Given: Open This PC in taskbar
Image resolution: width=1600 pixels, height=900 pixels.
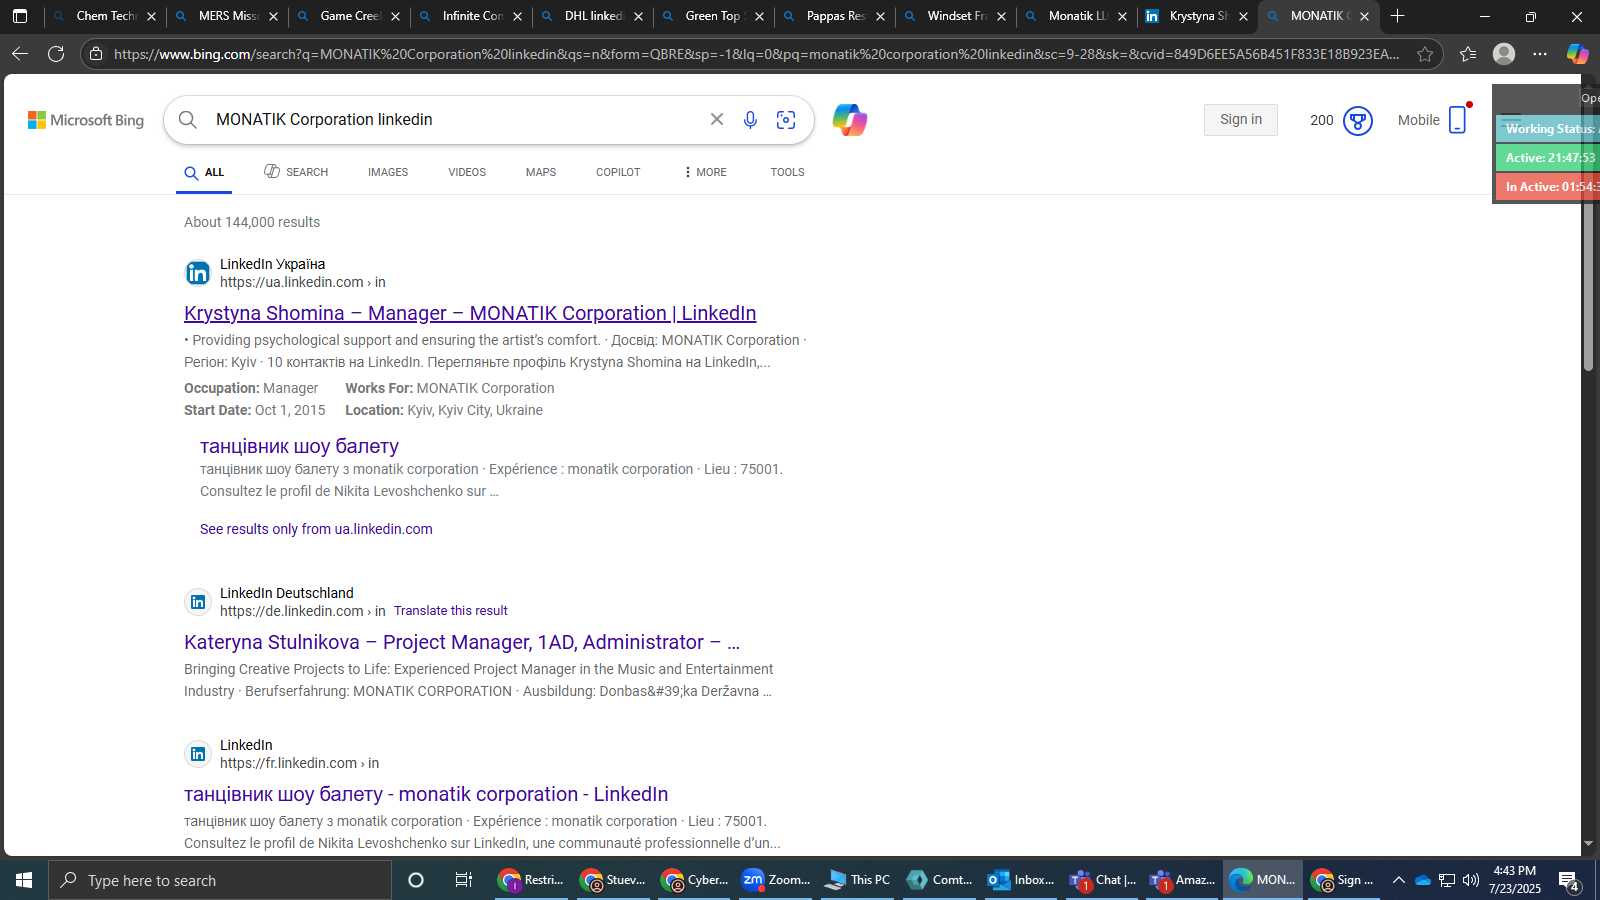Looking at the screenshot, I should [857, 880].
